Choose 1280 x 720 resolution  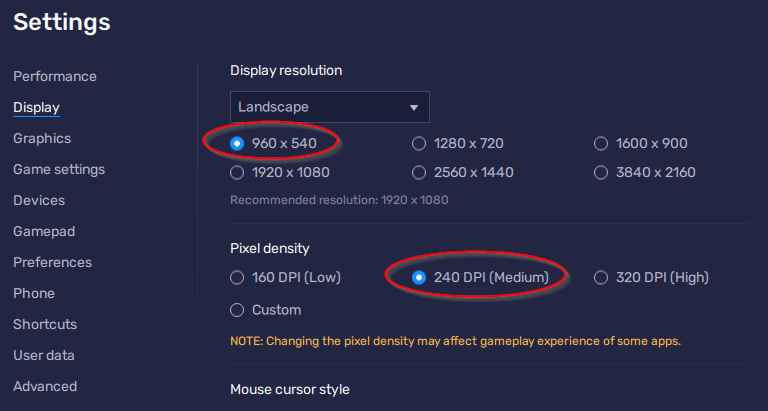point(419,143)
